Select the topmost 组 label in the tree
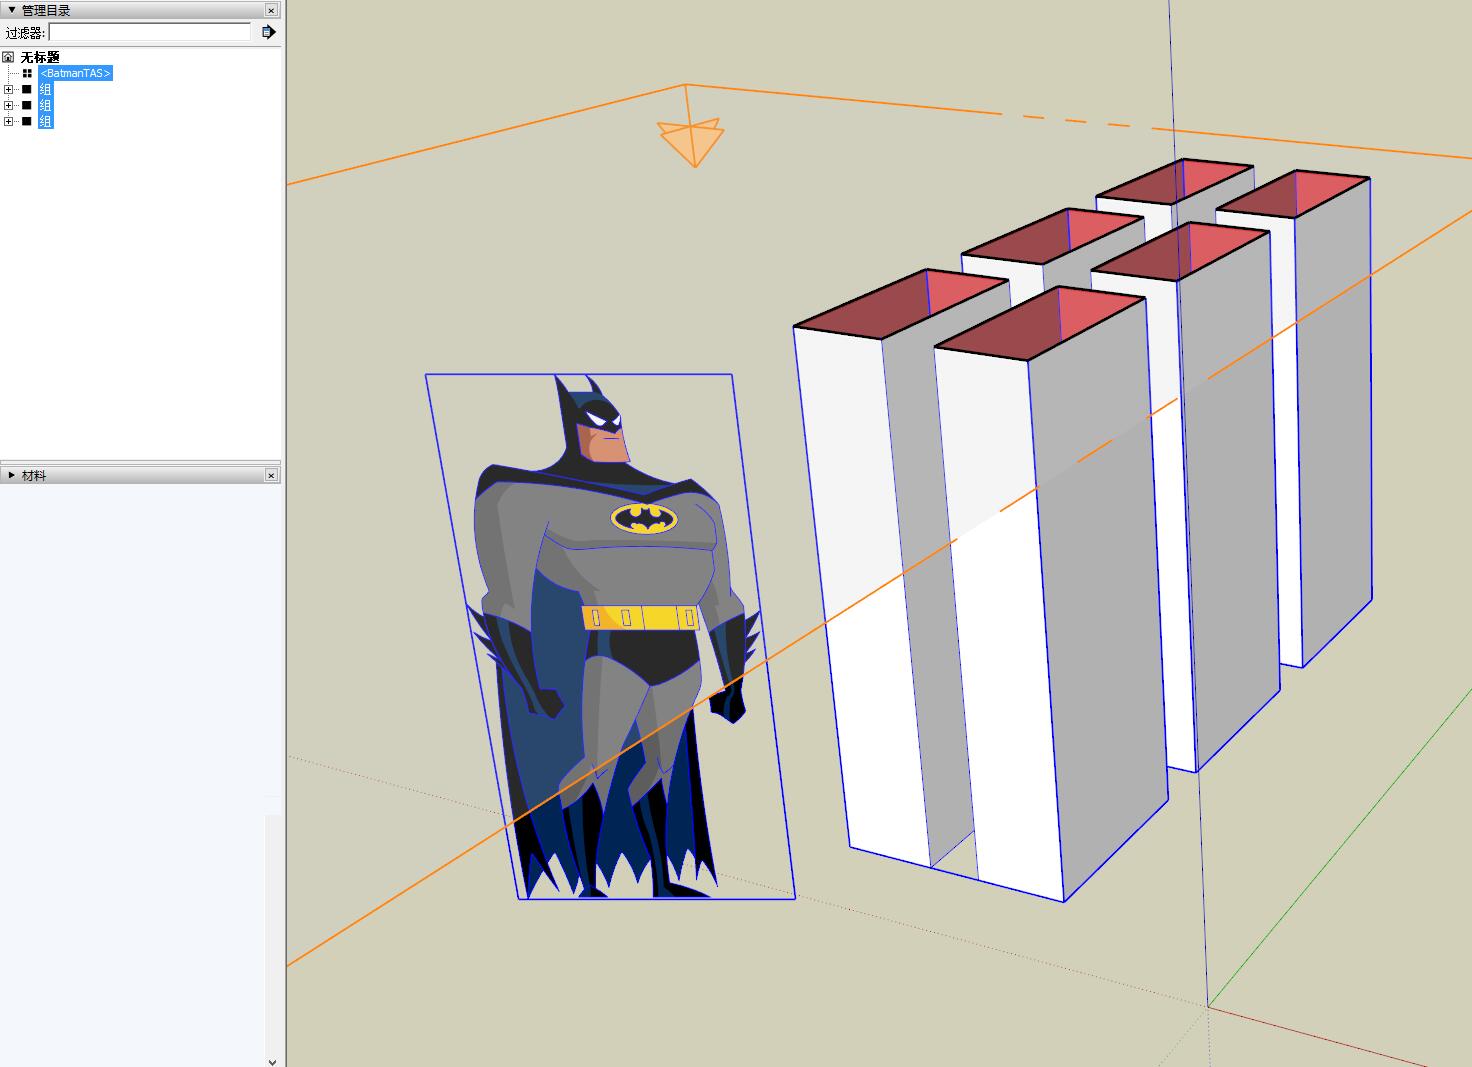Viewport: 1472px width, 1067px height. point(45,89)
